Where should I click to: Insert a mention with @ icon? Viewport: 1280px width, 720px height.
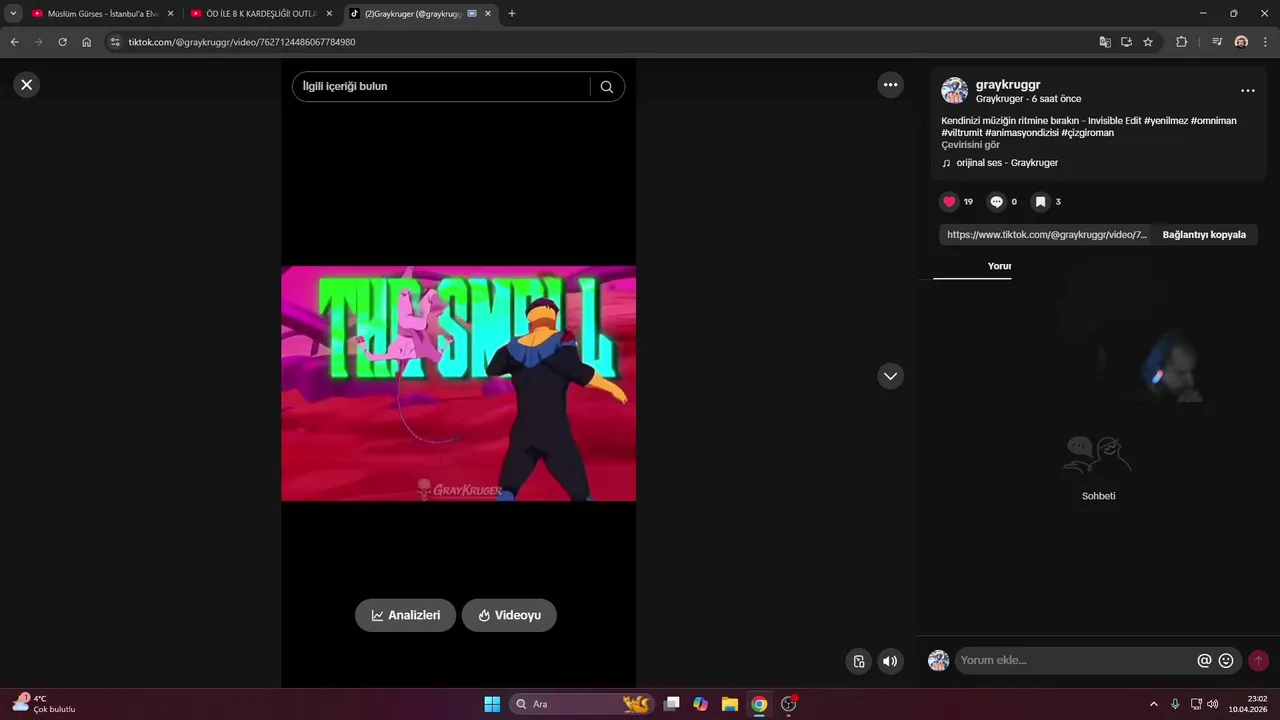pos(1204,661)
